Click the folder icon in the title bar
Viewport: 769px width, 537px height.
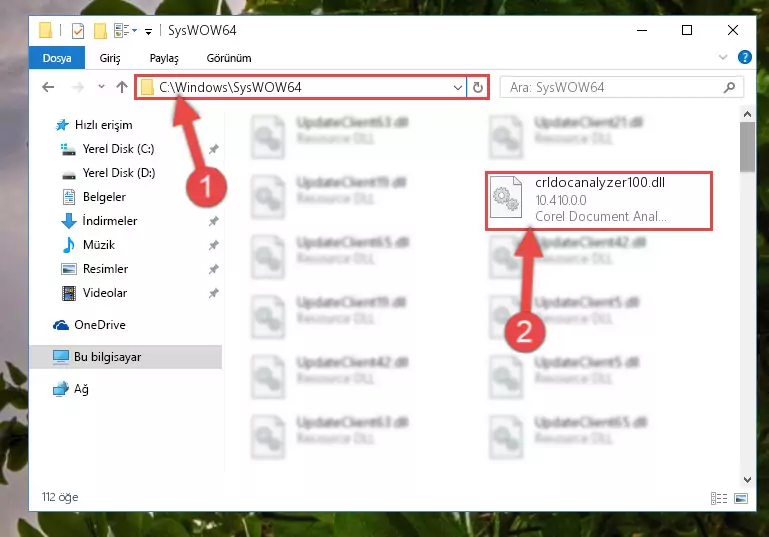click(x=46, y=30)
